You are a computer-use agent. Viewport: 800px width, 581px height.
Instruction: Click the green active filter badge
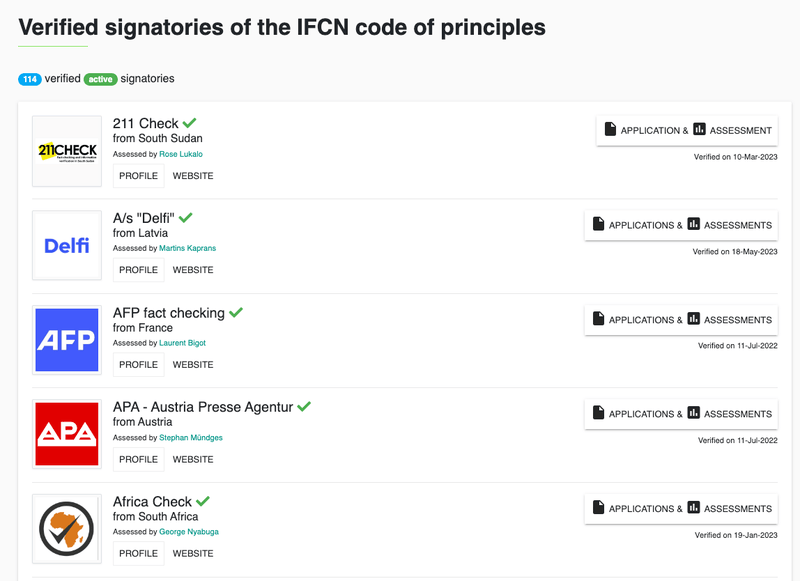click(99, 79)
